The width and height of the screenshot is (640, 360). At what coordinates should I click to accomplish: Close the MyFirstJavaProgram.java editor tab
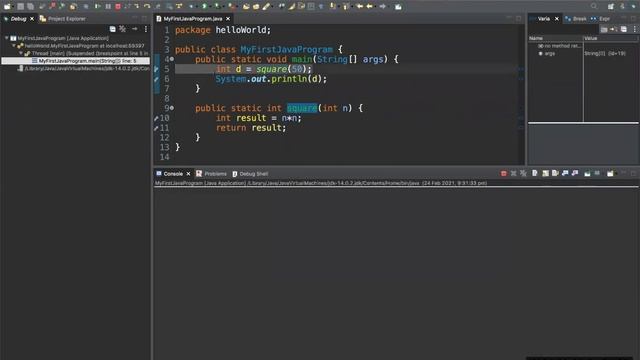click(x=228, y=19)
